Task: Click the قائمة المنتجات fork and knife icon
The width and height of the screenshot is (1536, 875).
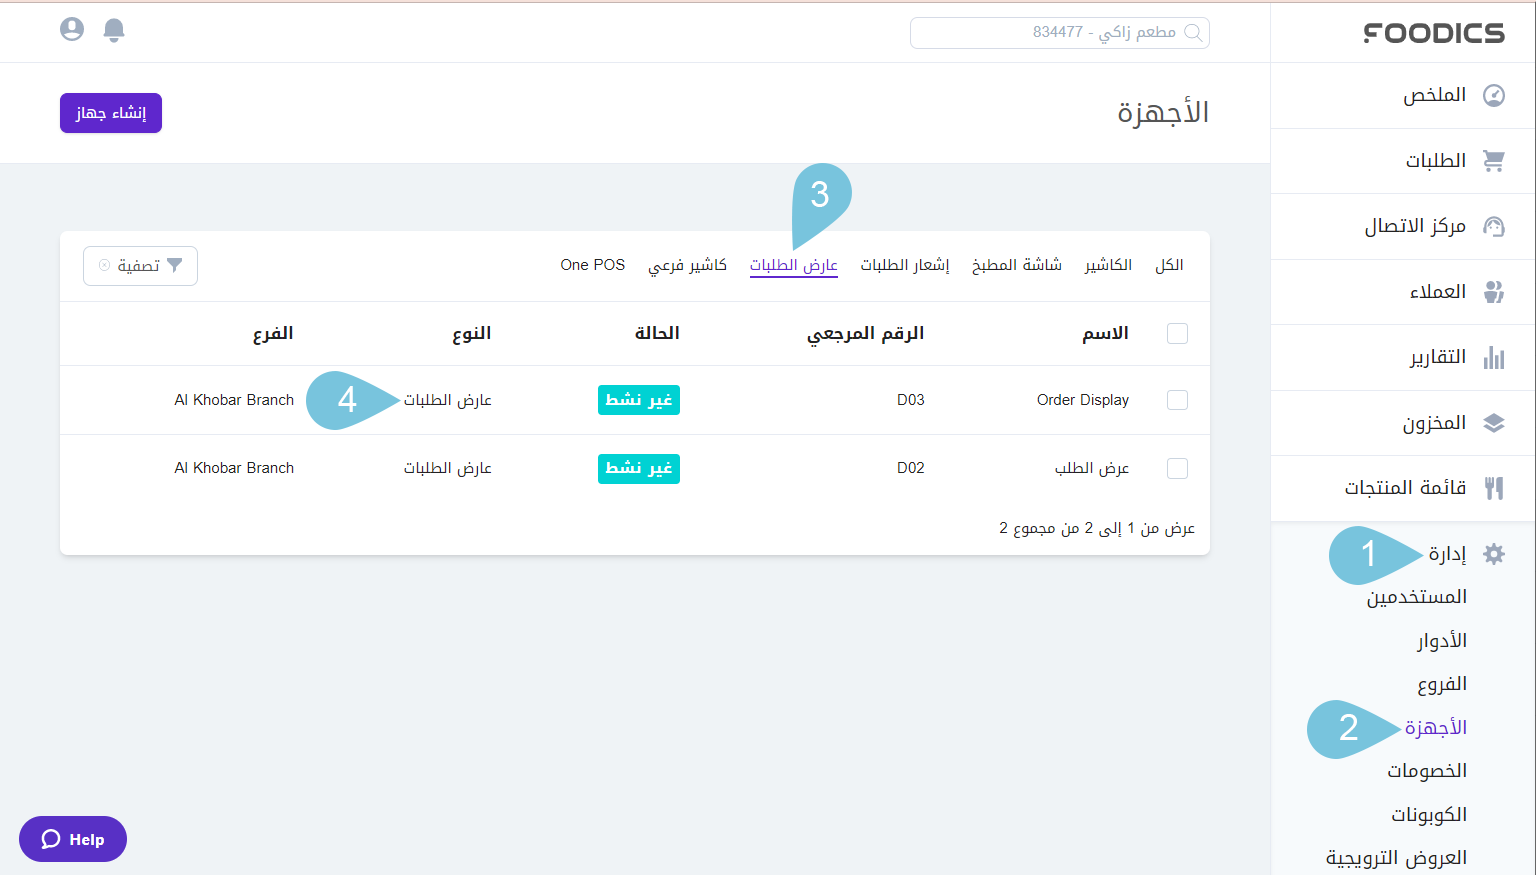Action: pyautogui.click(x=1494, y=488)
